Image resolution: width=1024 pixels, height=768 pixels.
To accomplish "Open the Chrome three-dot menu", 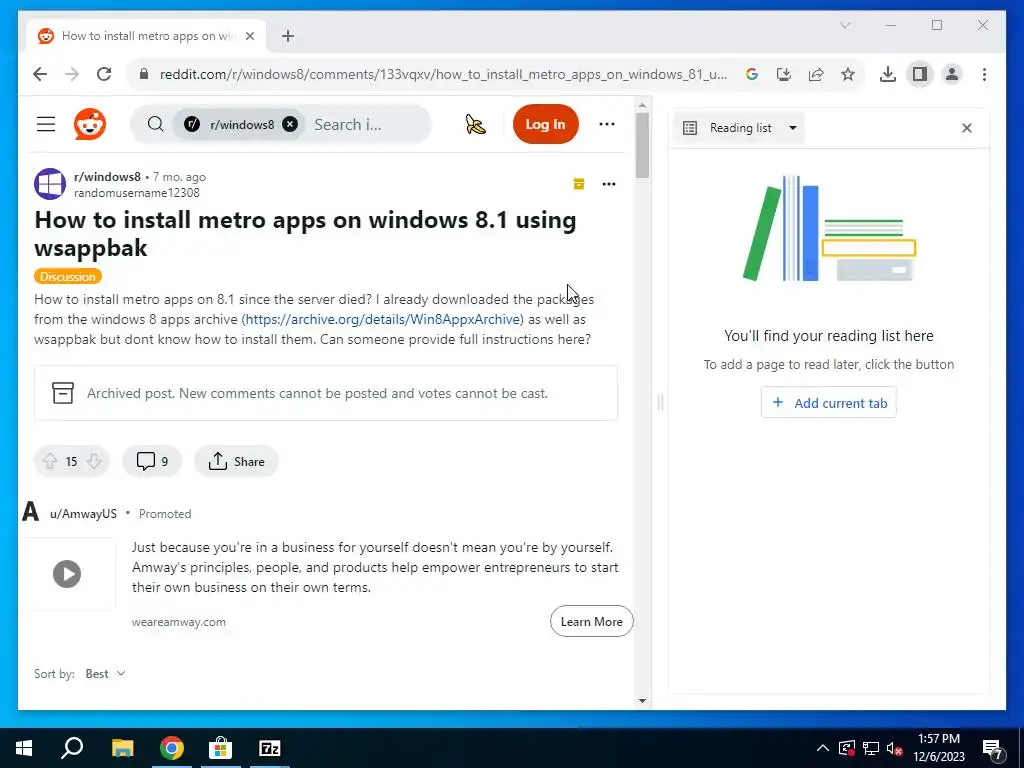I will coord(984,74).
